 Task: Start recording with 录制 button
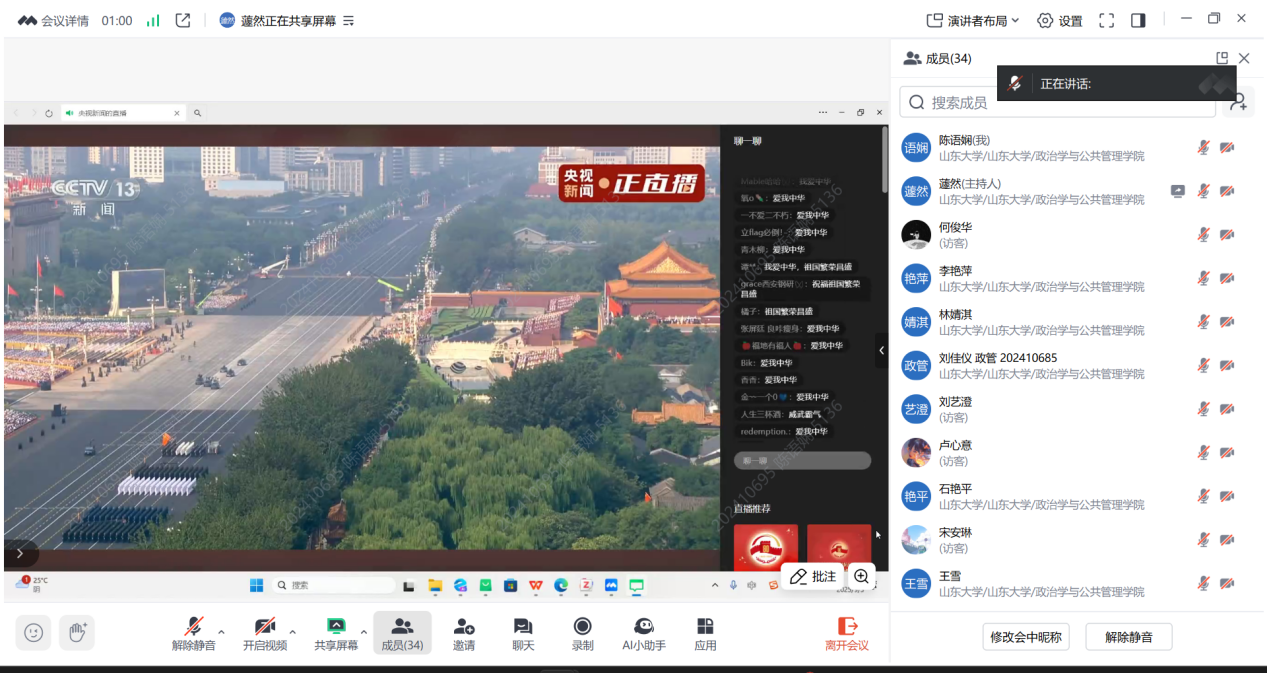582,633
